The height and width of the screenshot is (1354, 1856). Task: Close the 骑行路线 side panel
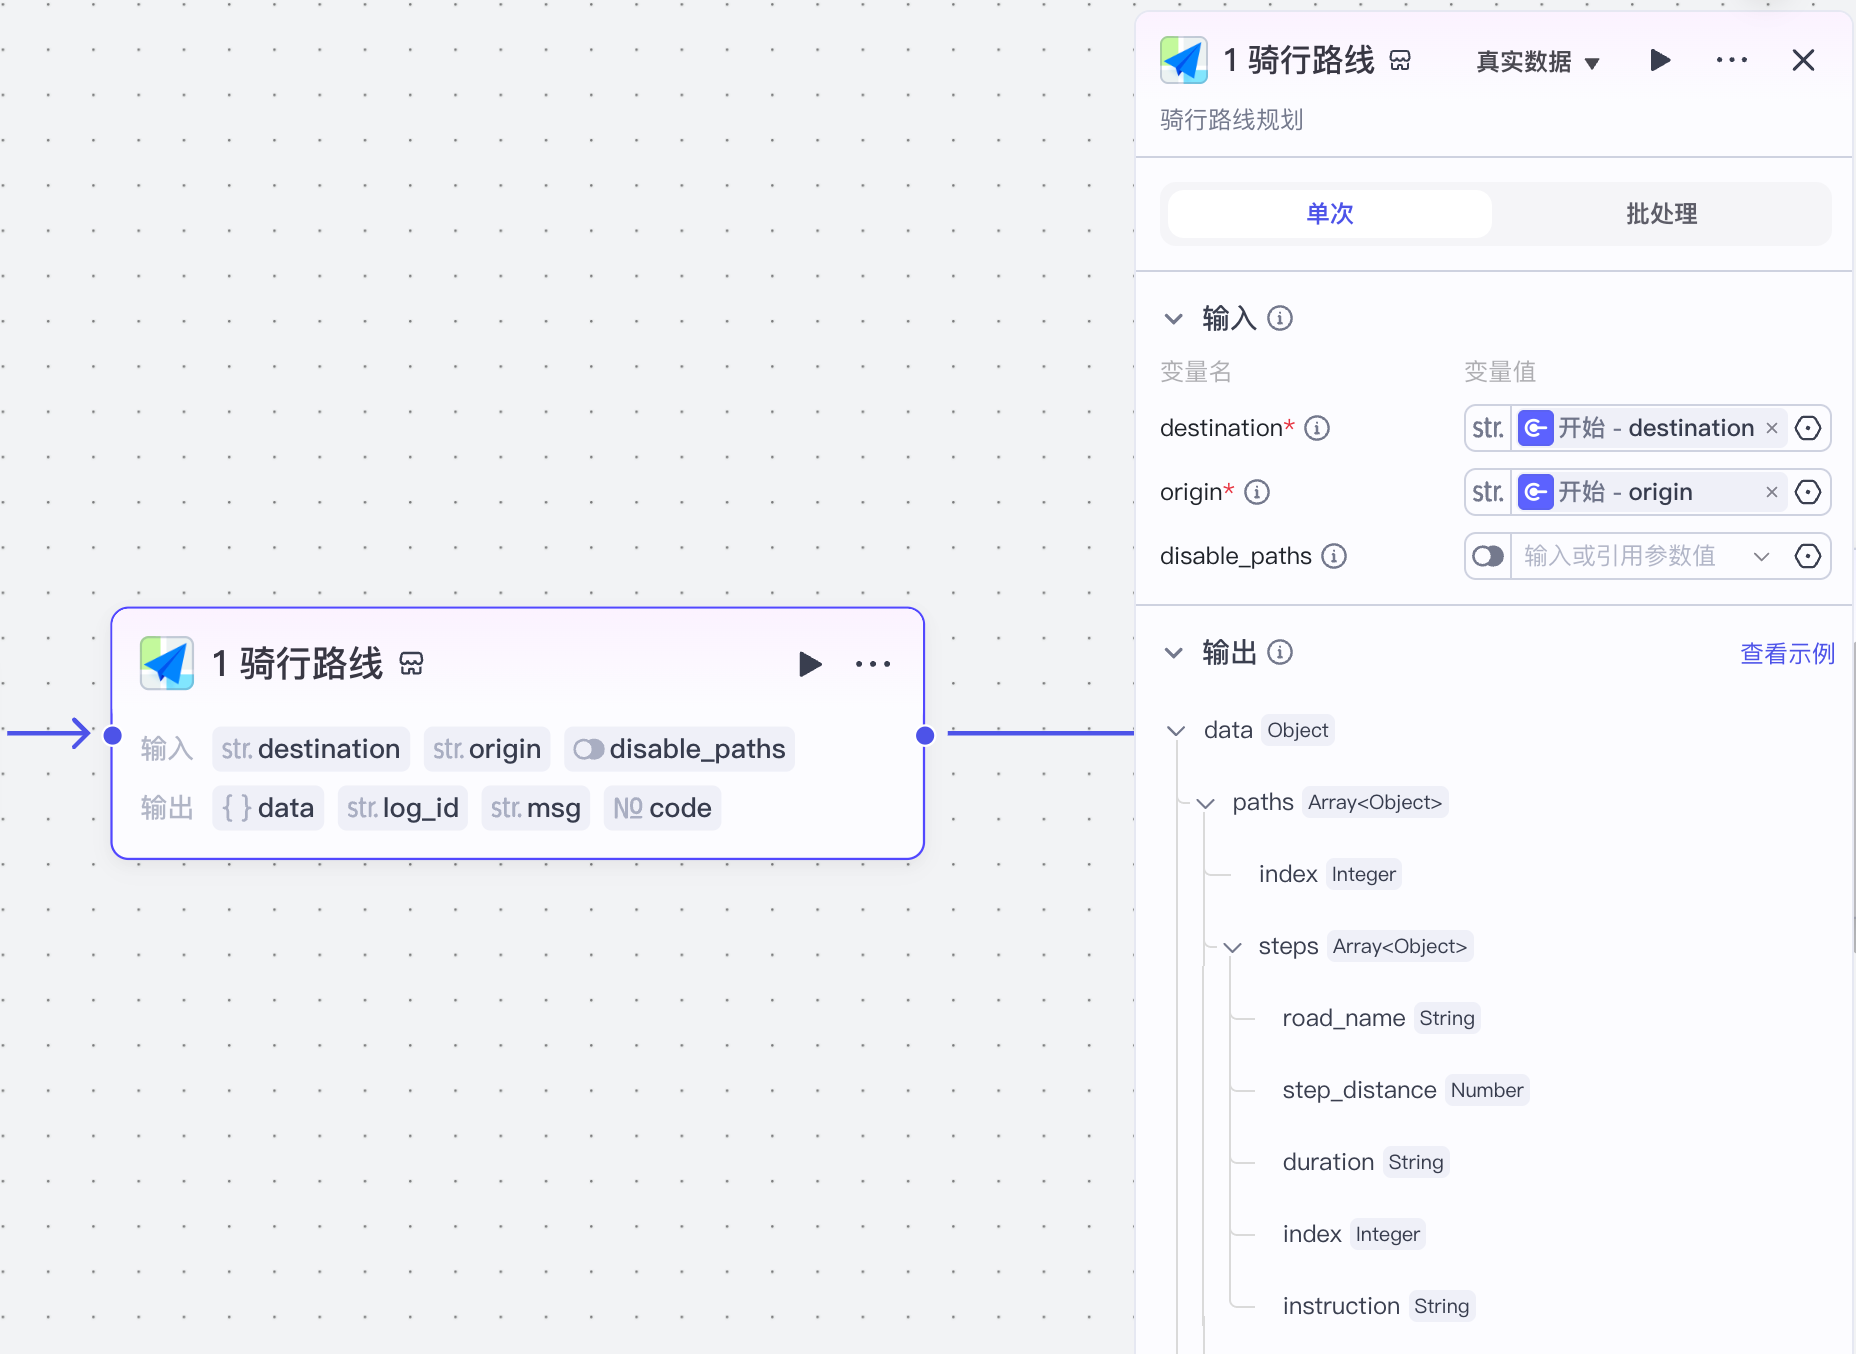pos(1803,61)
